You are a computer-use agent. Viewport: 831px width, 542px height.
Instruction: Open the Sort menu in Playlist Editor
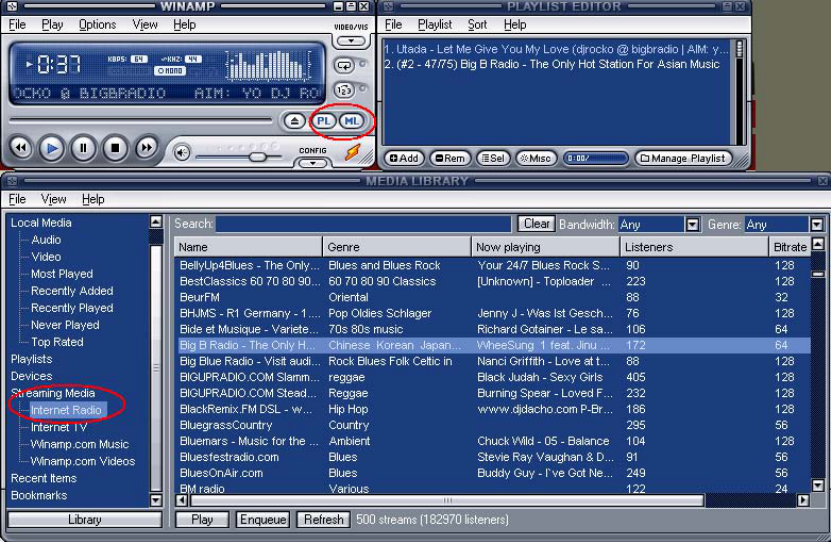click(x=477, y=24)
